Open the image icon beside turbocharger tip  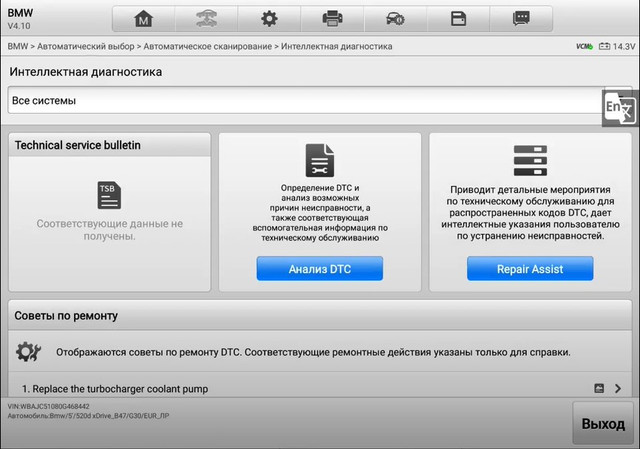click(x=600, y=388)
